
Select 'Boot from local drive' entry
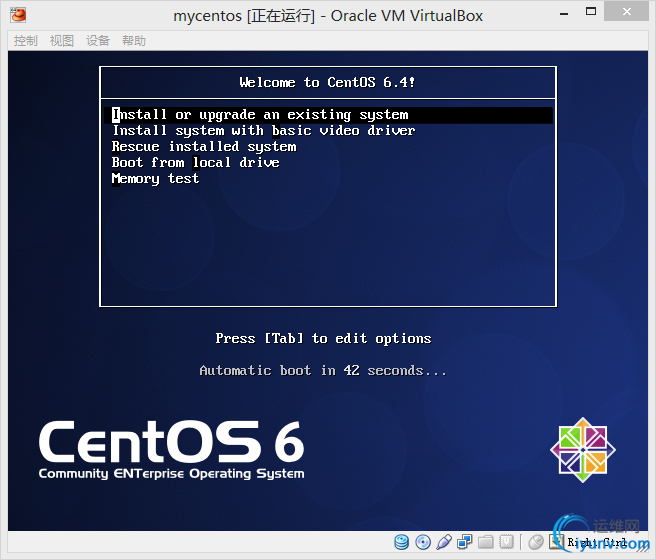click(x=195, y=162)
